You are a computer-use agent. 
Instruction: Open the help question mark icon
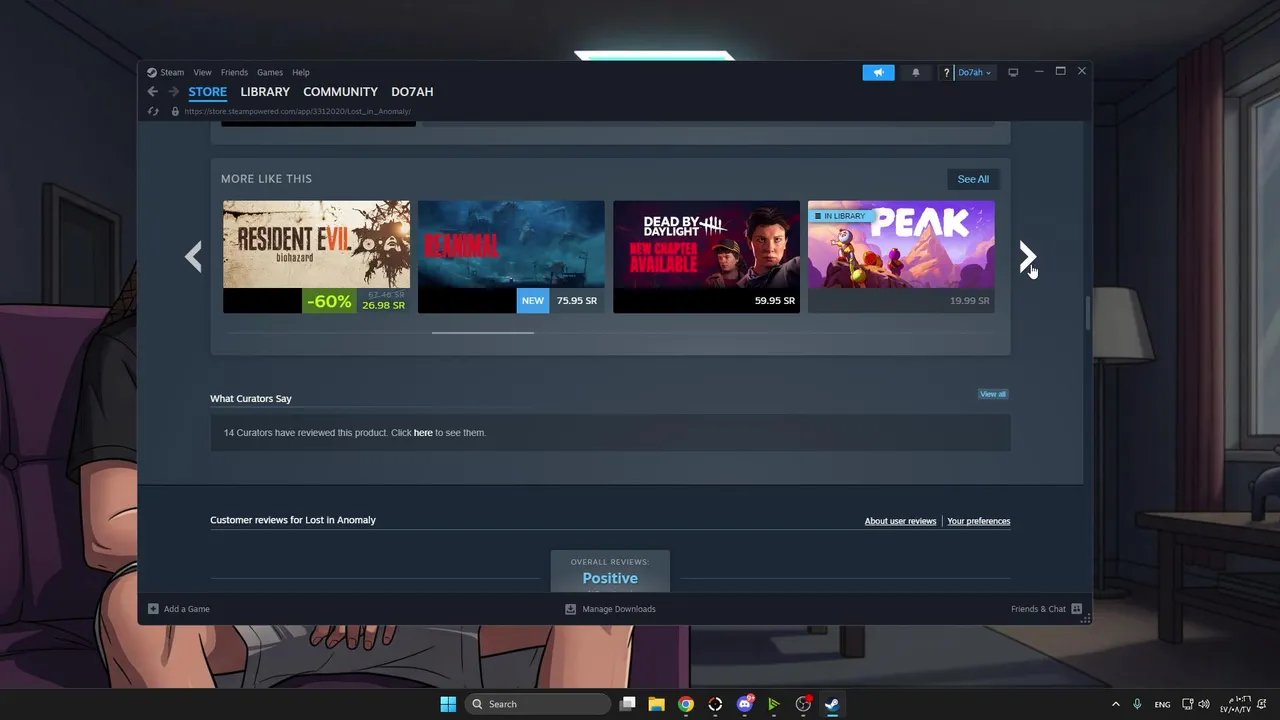click(x=946, y=72)
